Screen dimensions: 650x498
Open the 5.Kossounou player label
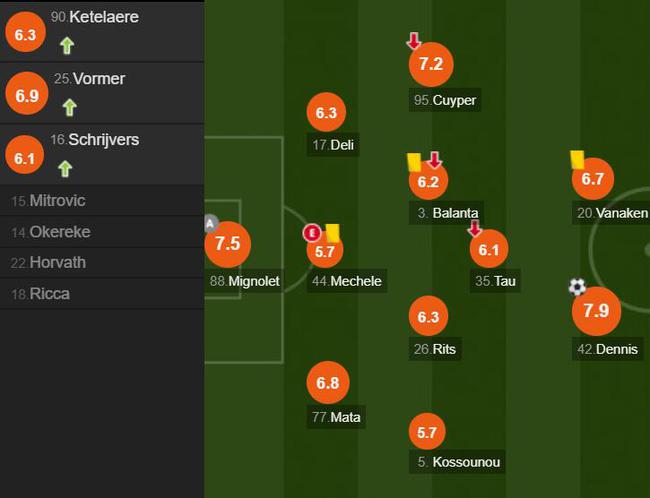(x=457, y=462)
